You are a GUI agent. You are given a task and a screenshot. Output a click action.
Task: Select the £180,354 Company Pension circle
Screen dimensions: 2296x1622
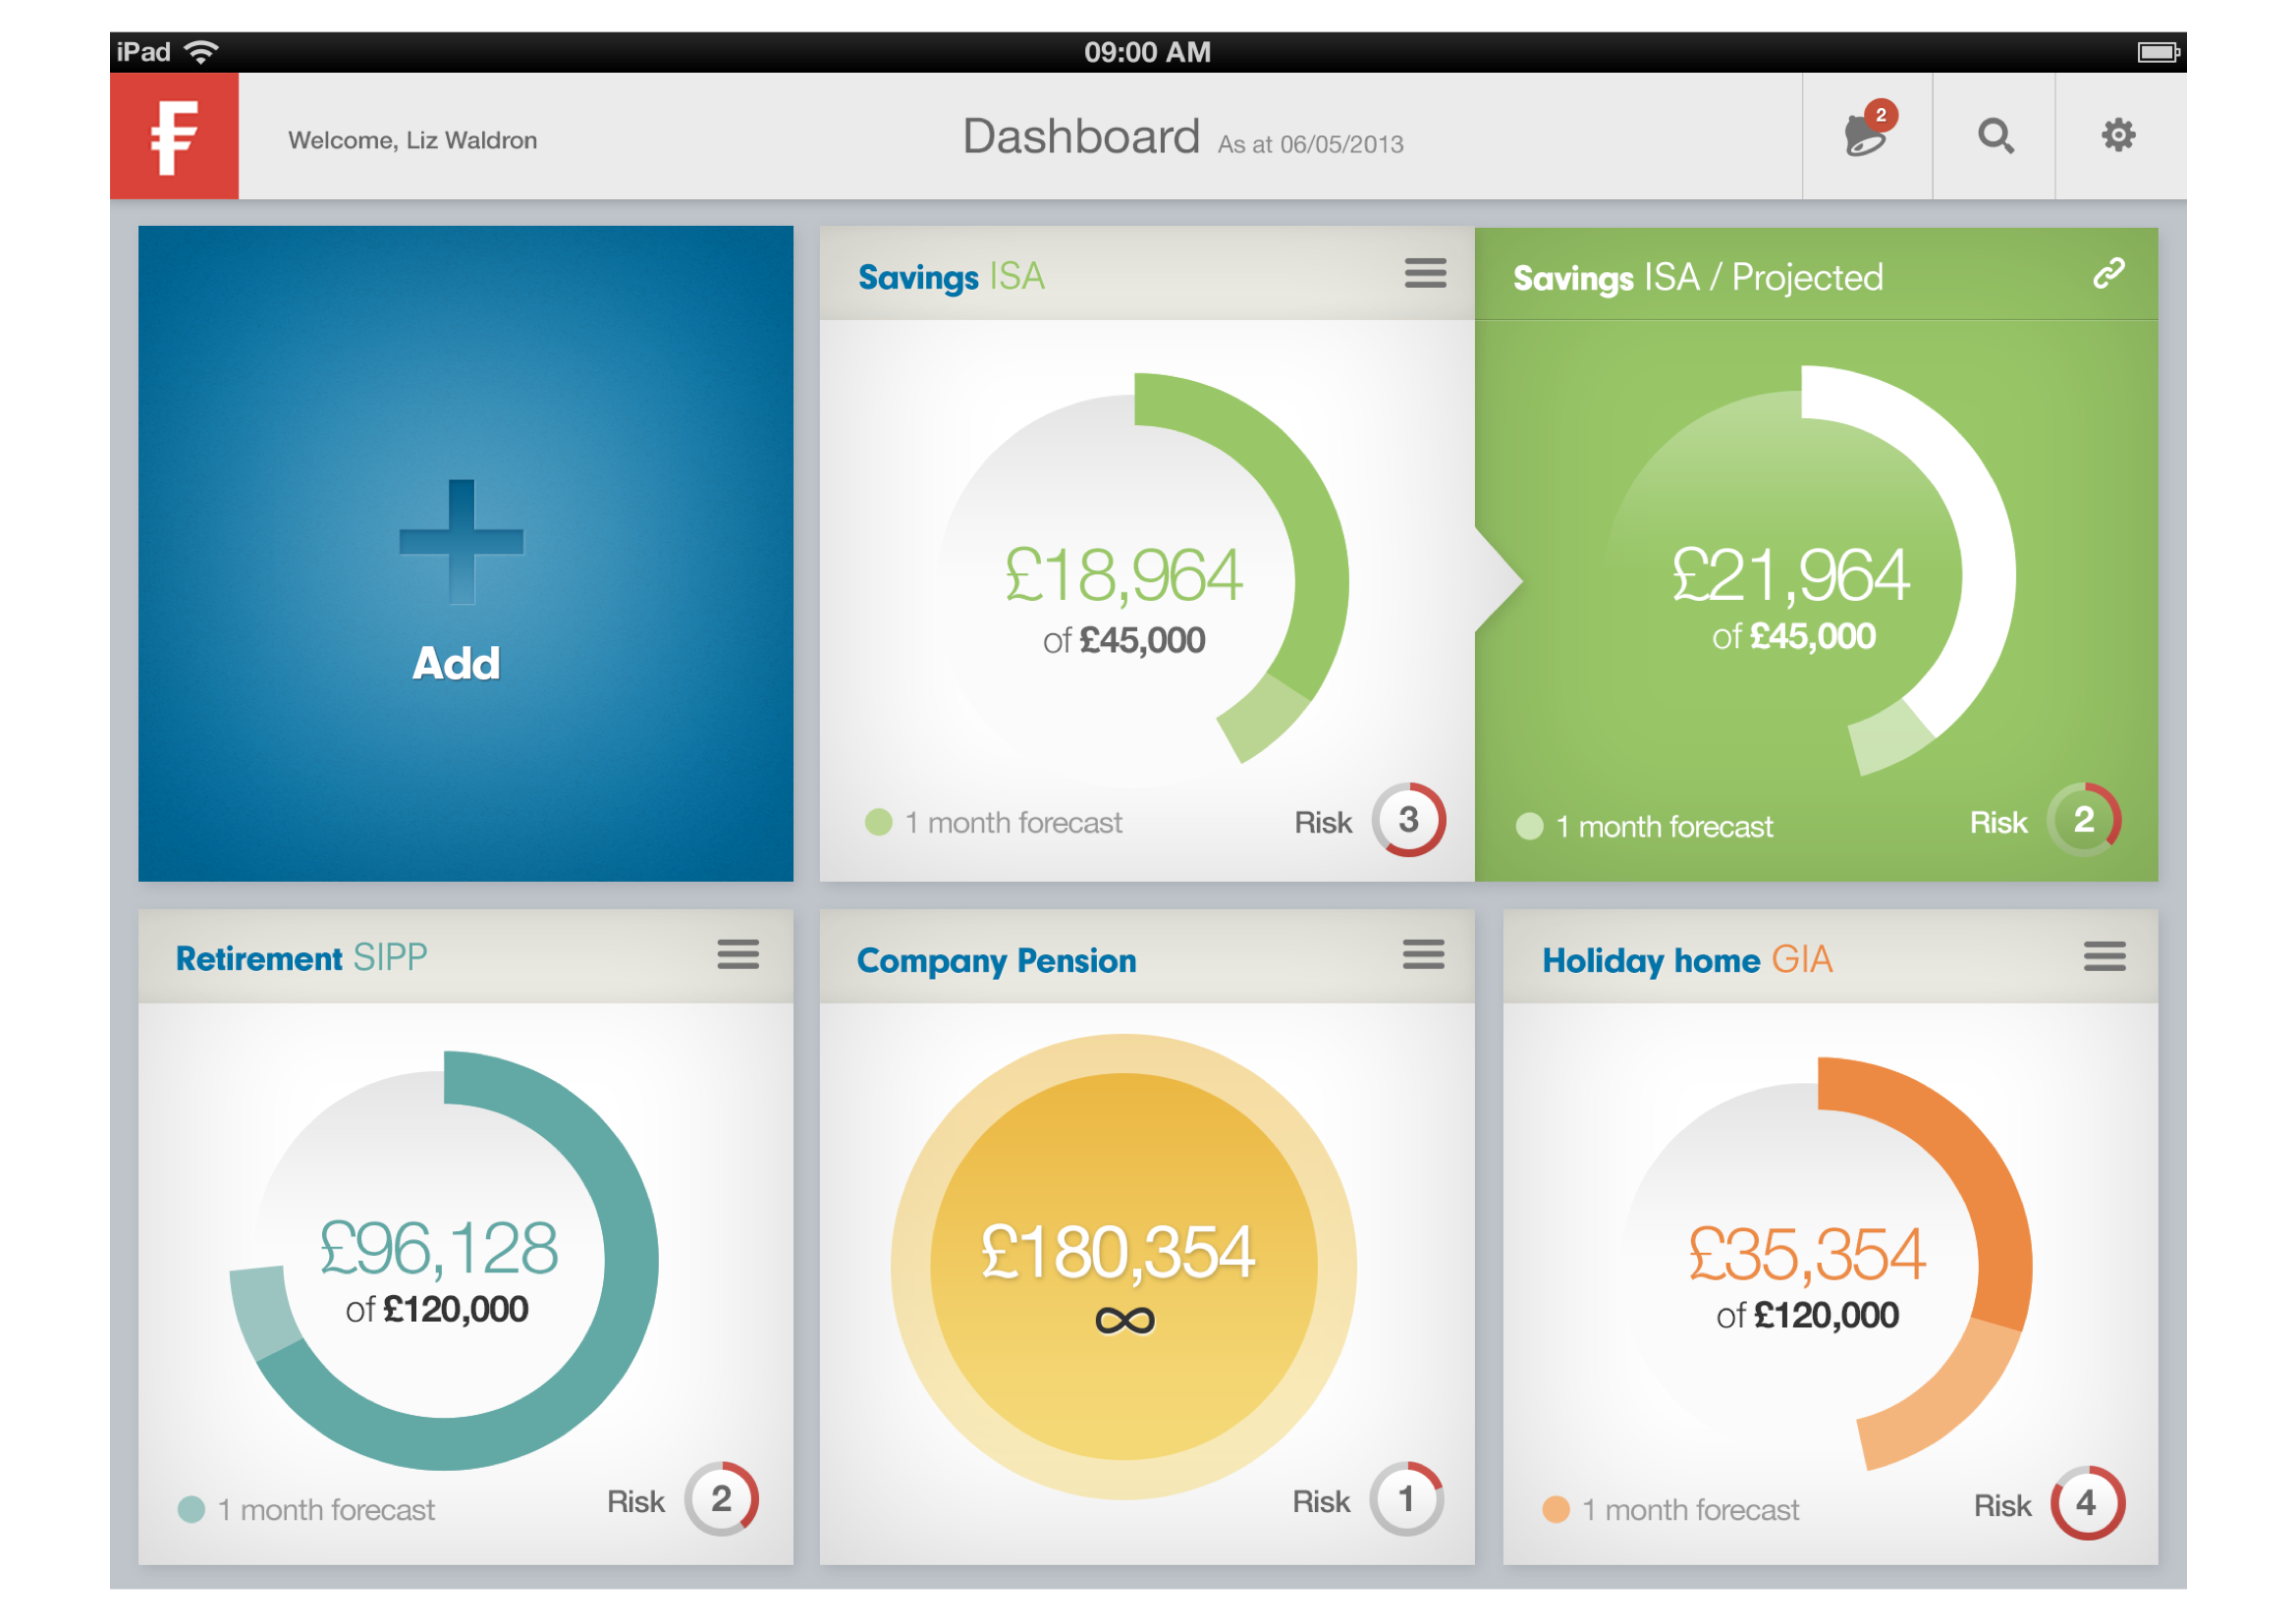(1123, 1266)
